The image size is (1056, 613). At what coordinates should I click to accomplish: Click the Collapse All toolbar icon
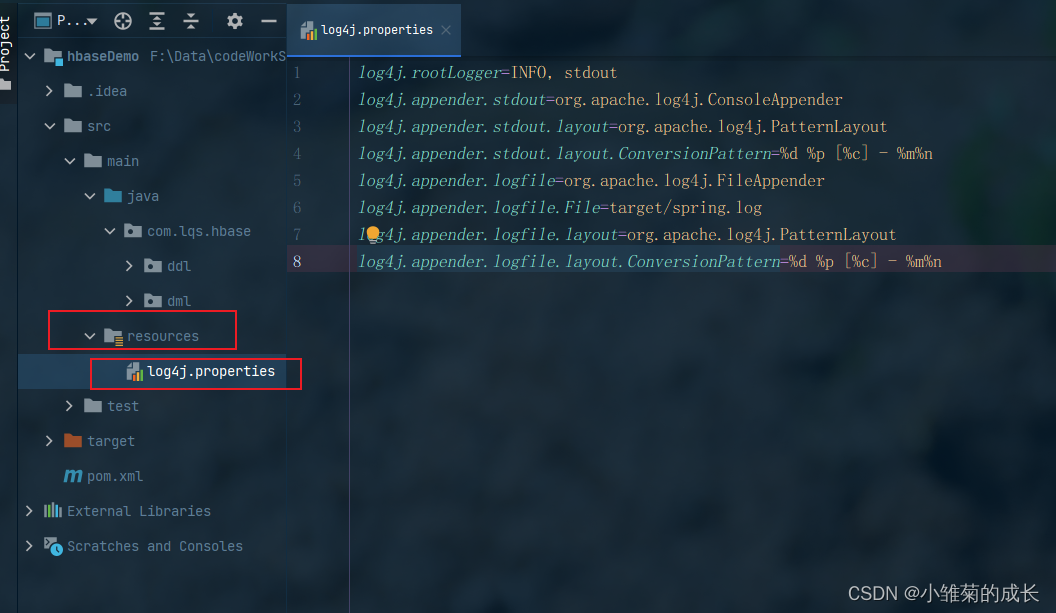[191, 21]
